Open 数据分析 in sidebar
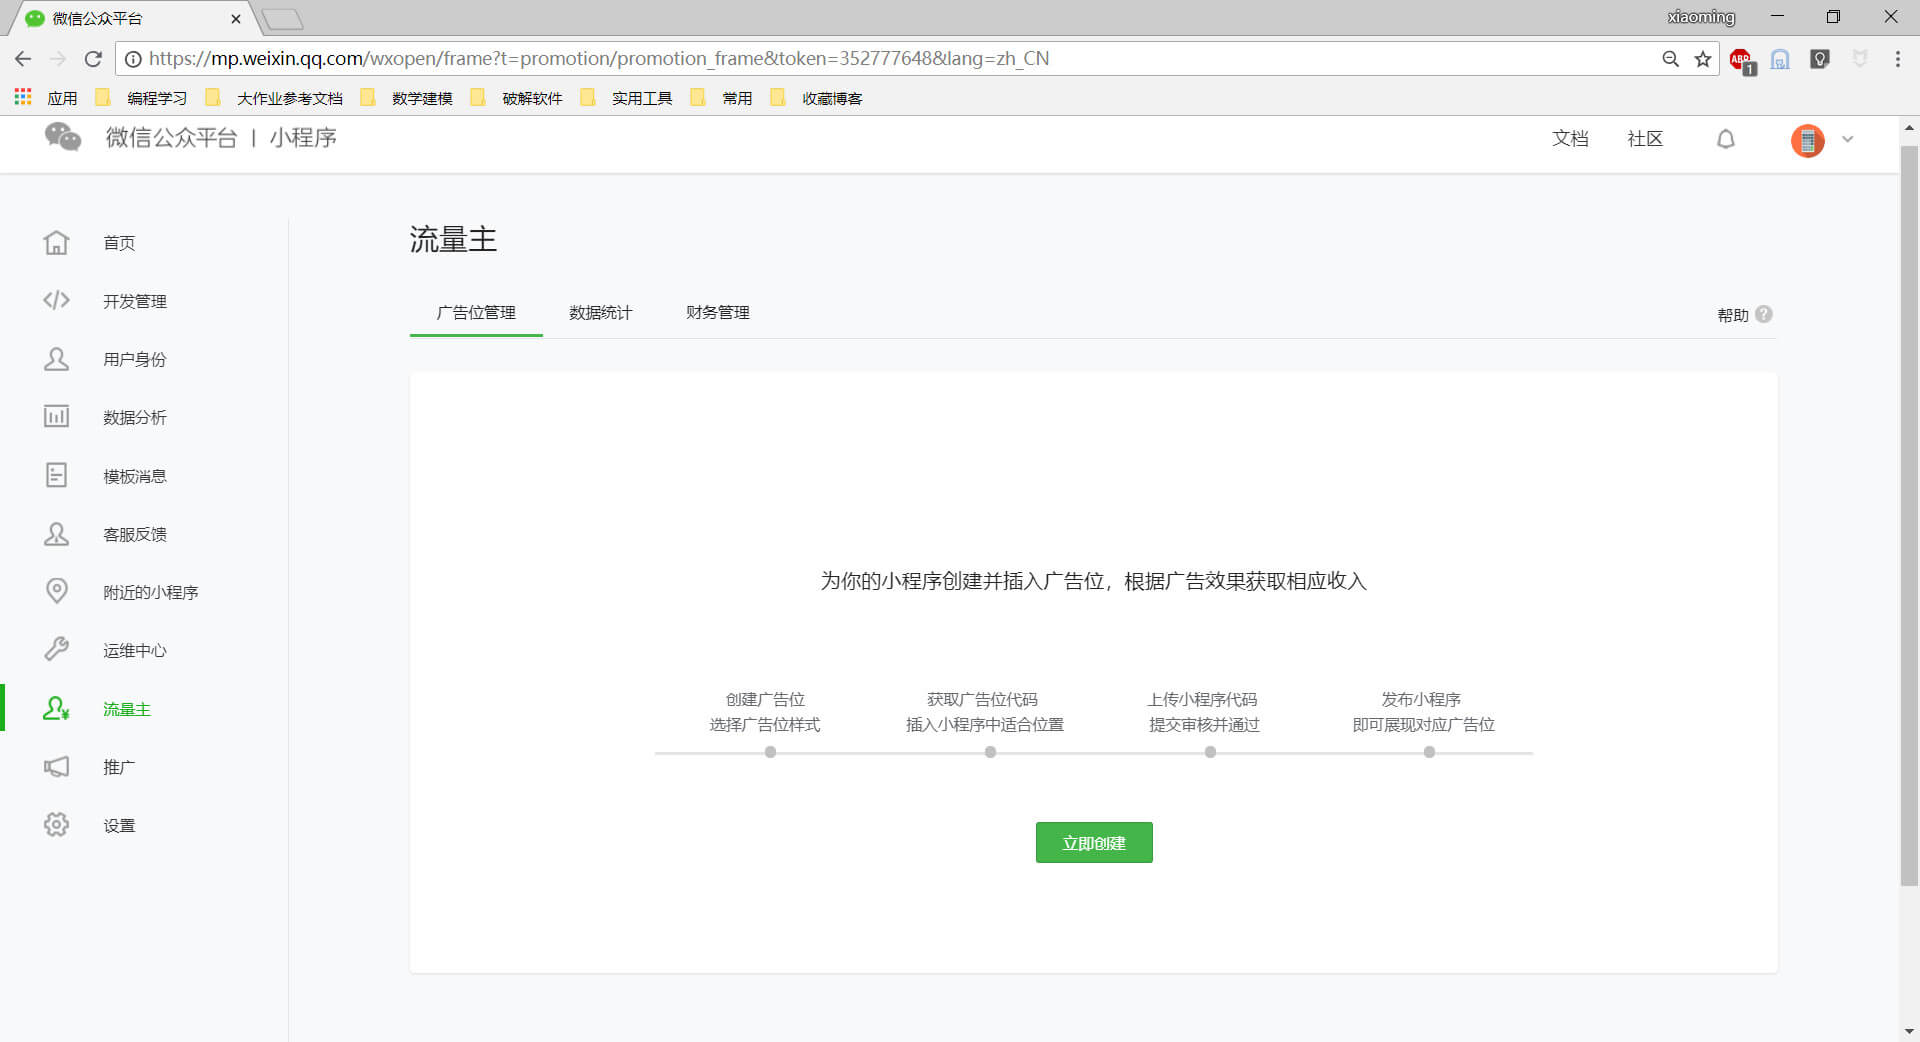 [x=135, y=418]
